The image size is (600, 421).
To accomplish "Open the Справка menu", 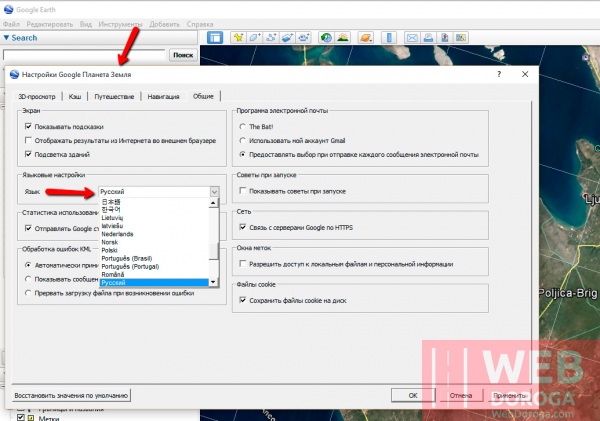I will tap(200, 24).
